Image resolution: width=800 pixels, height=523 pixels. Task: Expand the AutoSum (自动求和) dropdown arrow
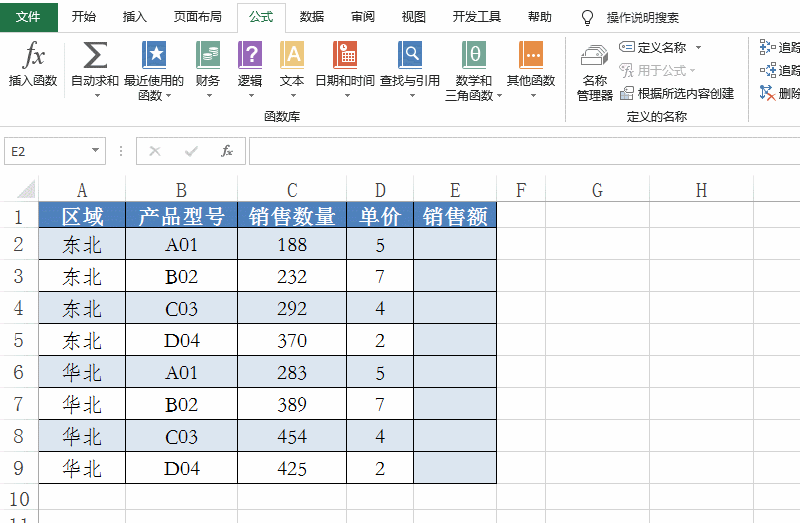pyautogui.click(x=97, y=95)
